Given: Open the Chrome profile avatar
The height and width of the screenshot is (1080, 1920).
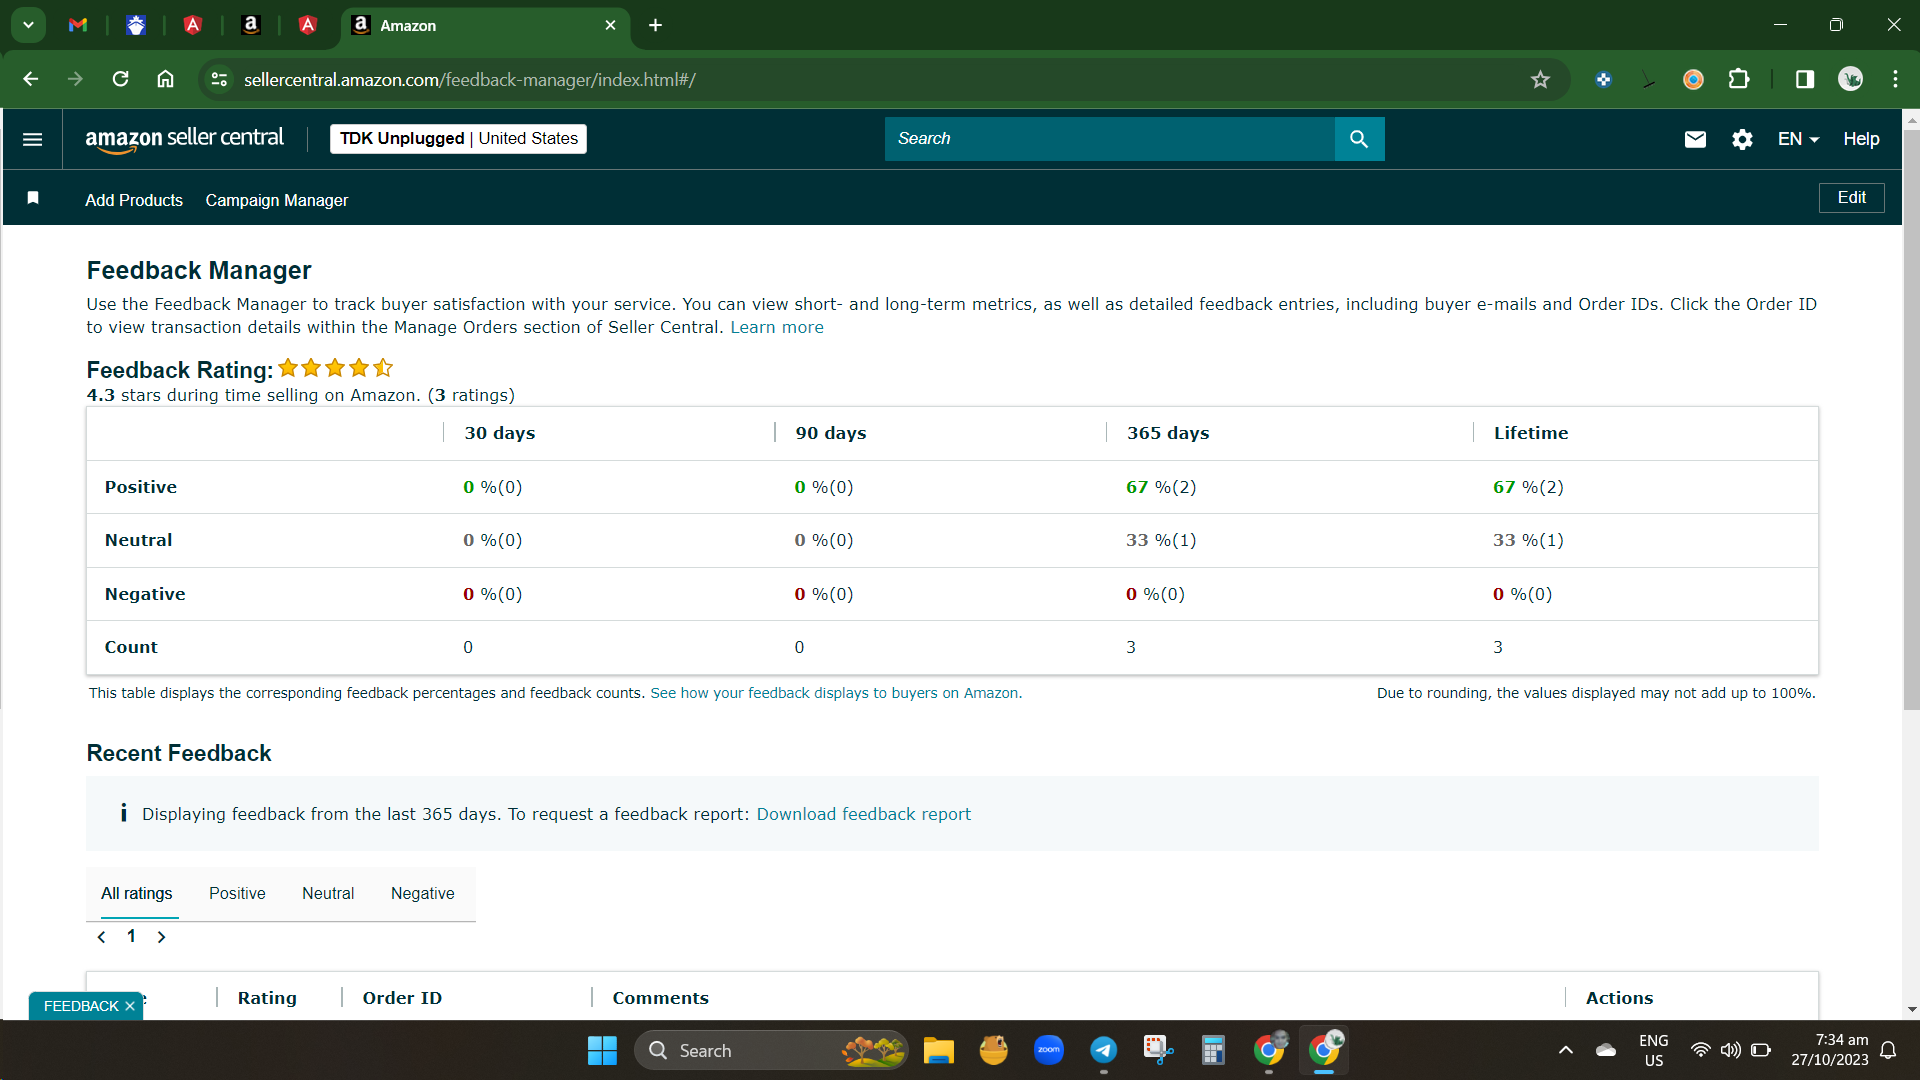Looking at the screenshot, I should pyautogui.click(x=1850, y=79).
